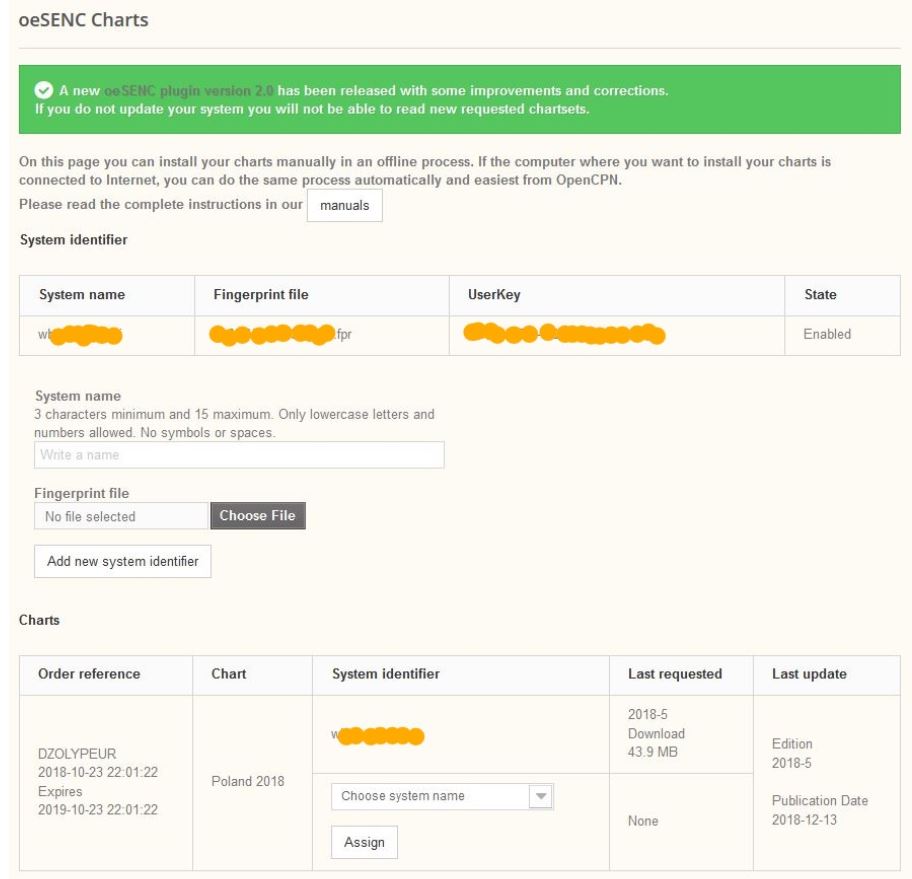
Task: Click the 2018-5 Download 43.9 MB link
Action: 656,733
